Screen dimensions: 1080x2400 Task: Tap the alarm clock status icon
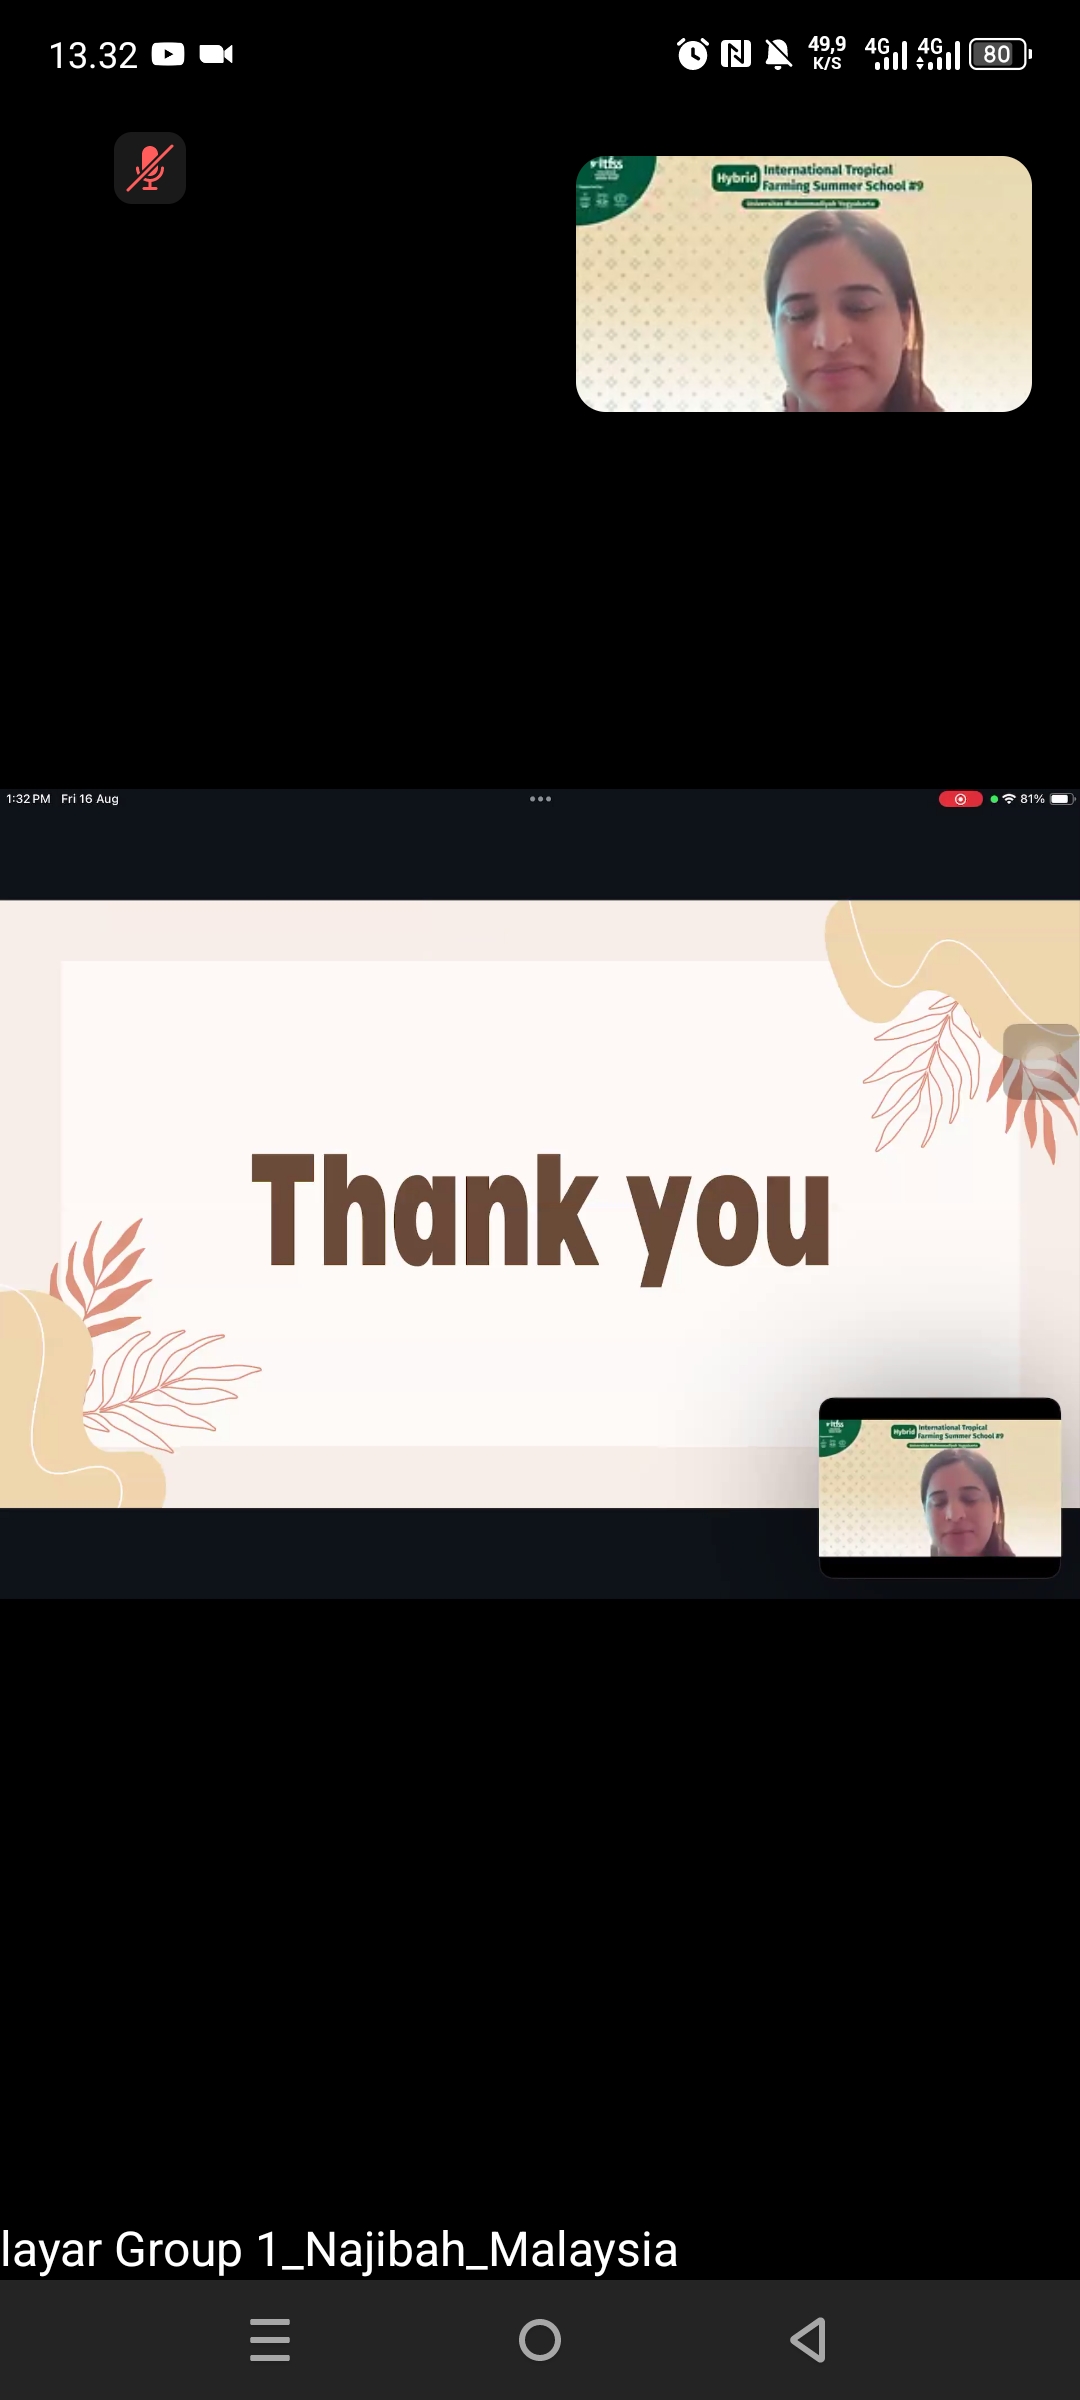coord(692,54)
